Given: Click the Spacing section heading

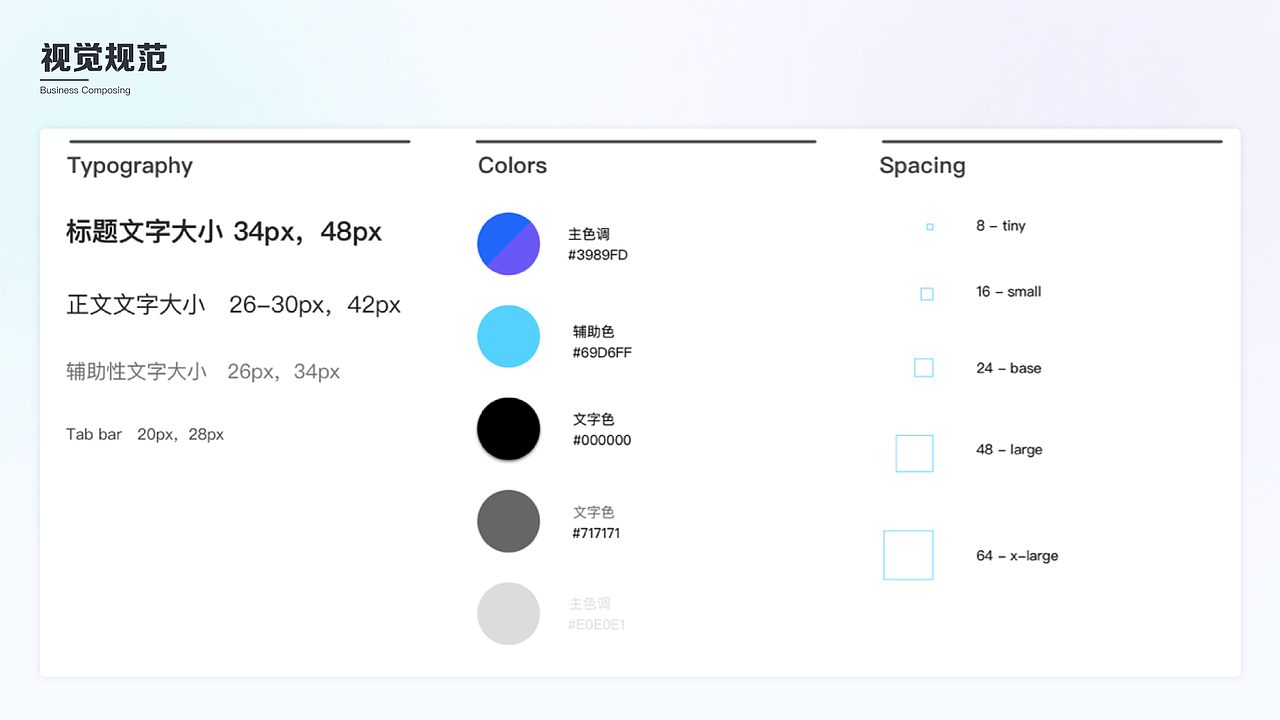Looking at the screenshot, I should click(922, 166).
